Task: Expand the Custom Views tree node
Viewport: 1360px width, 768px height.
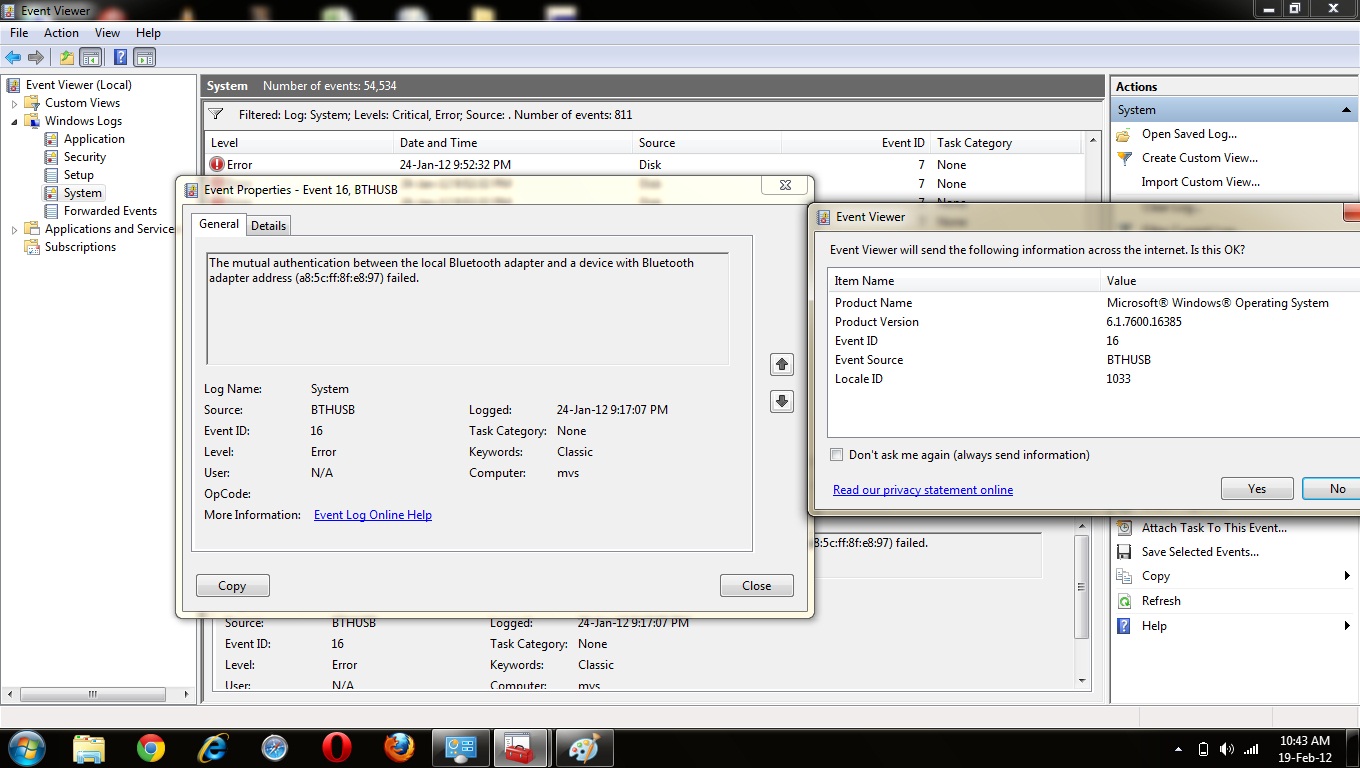Action: point(14,103)
